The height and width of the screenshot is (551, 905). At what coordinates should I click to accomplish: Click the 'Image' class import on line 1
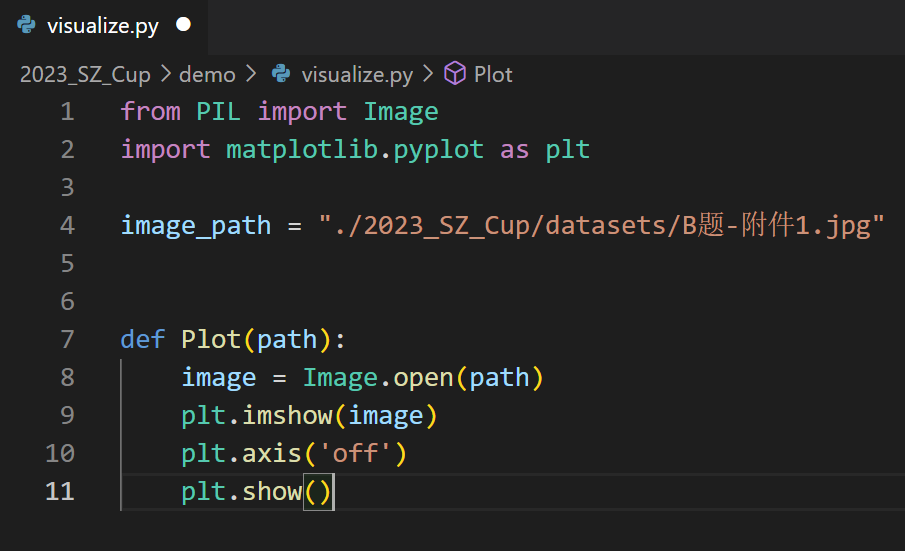click(401, 111)
